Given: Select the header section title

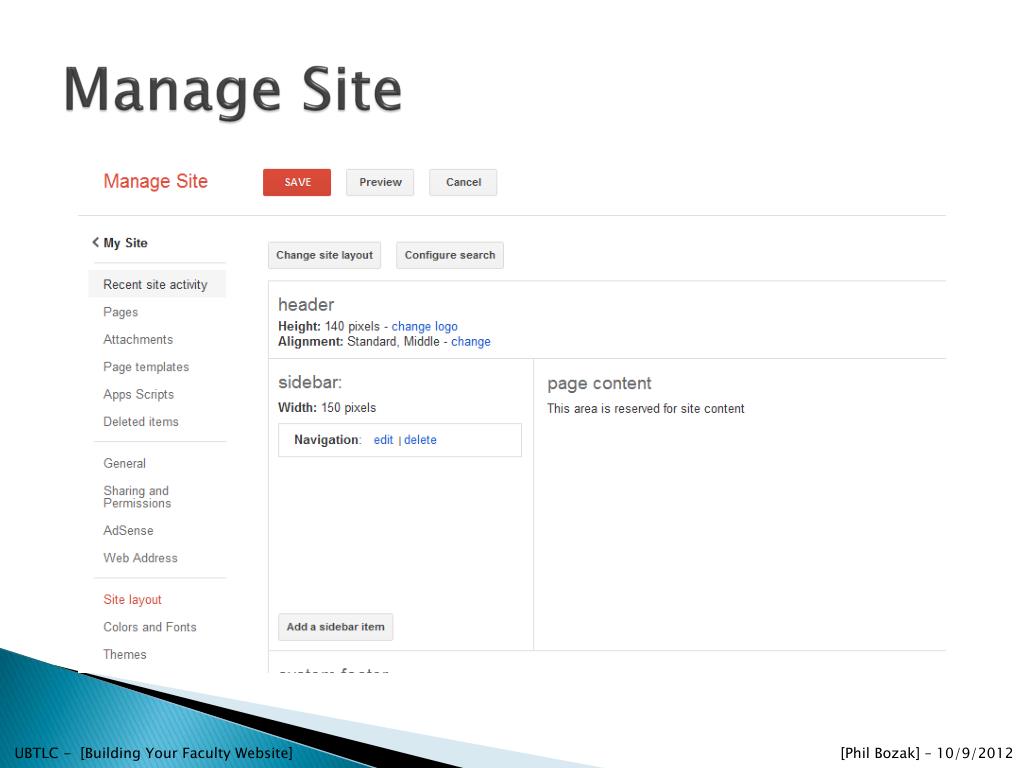Looking at the screenshot, I should (x=306, y=304).
